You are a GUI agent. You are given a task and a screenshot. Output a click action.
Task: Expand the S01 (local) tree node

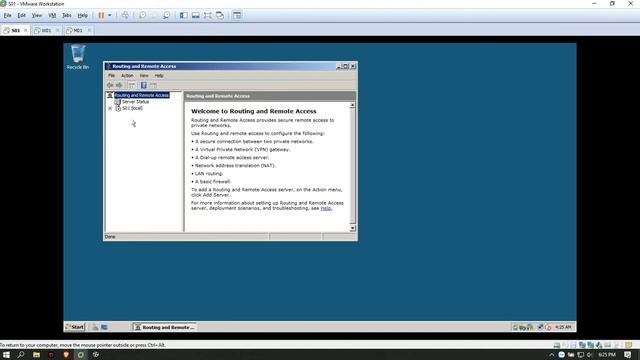point(110,108)
